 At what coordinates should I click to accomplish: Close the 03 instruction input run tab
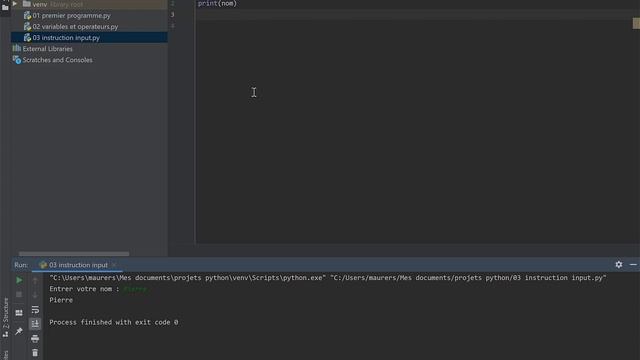coord(114,265)
